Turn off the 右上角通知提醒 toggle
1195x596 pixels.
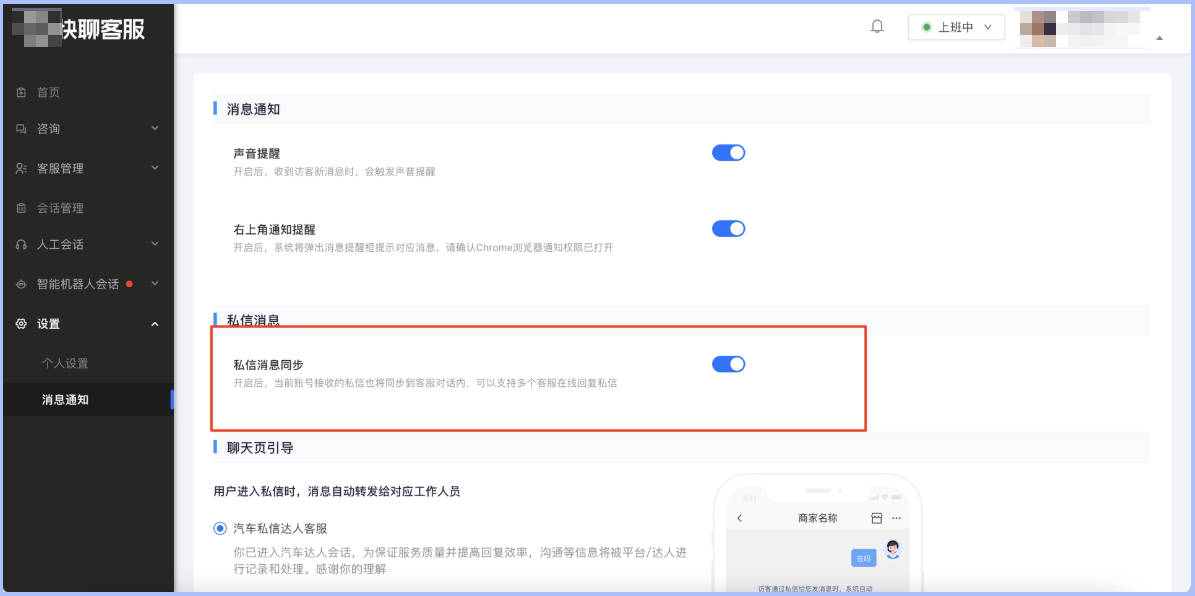tap(728, 228)
